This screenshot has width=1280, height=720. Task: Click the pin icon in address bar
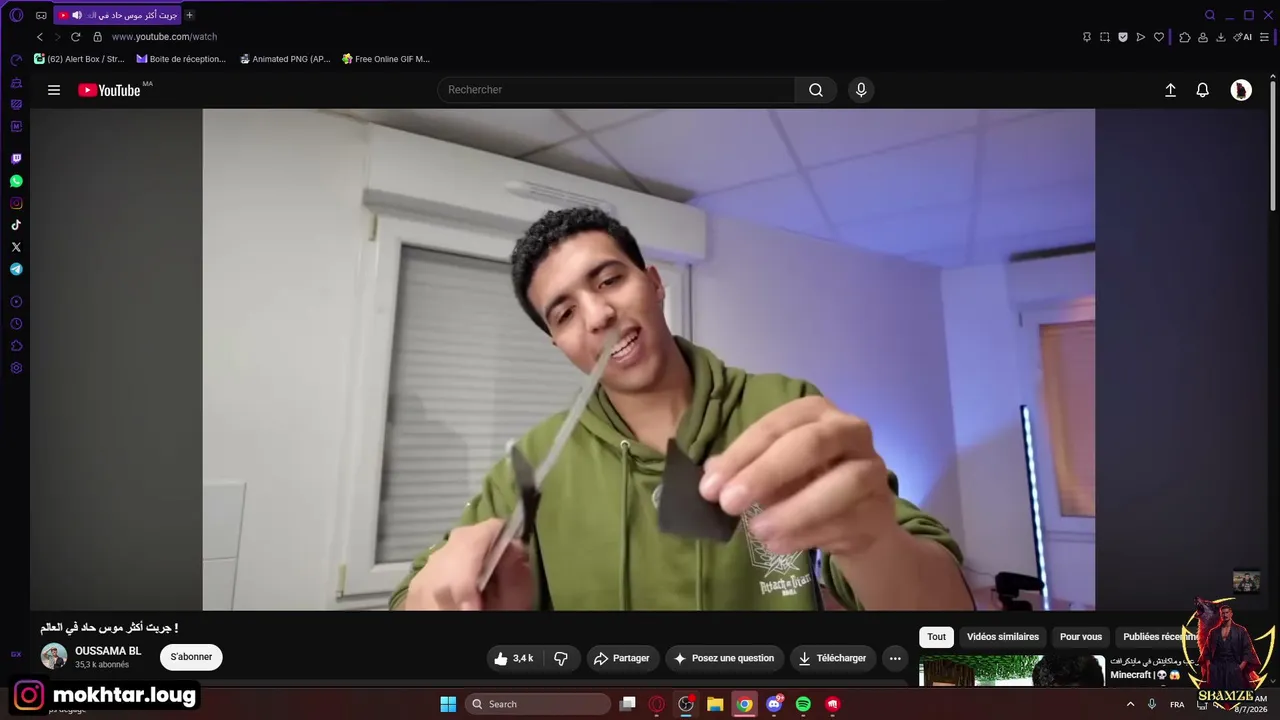click(1087, 37)
